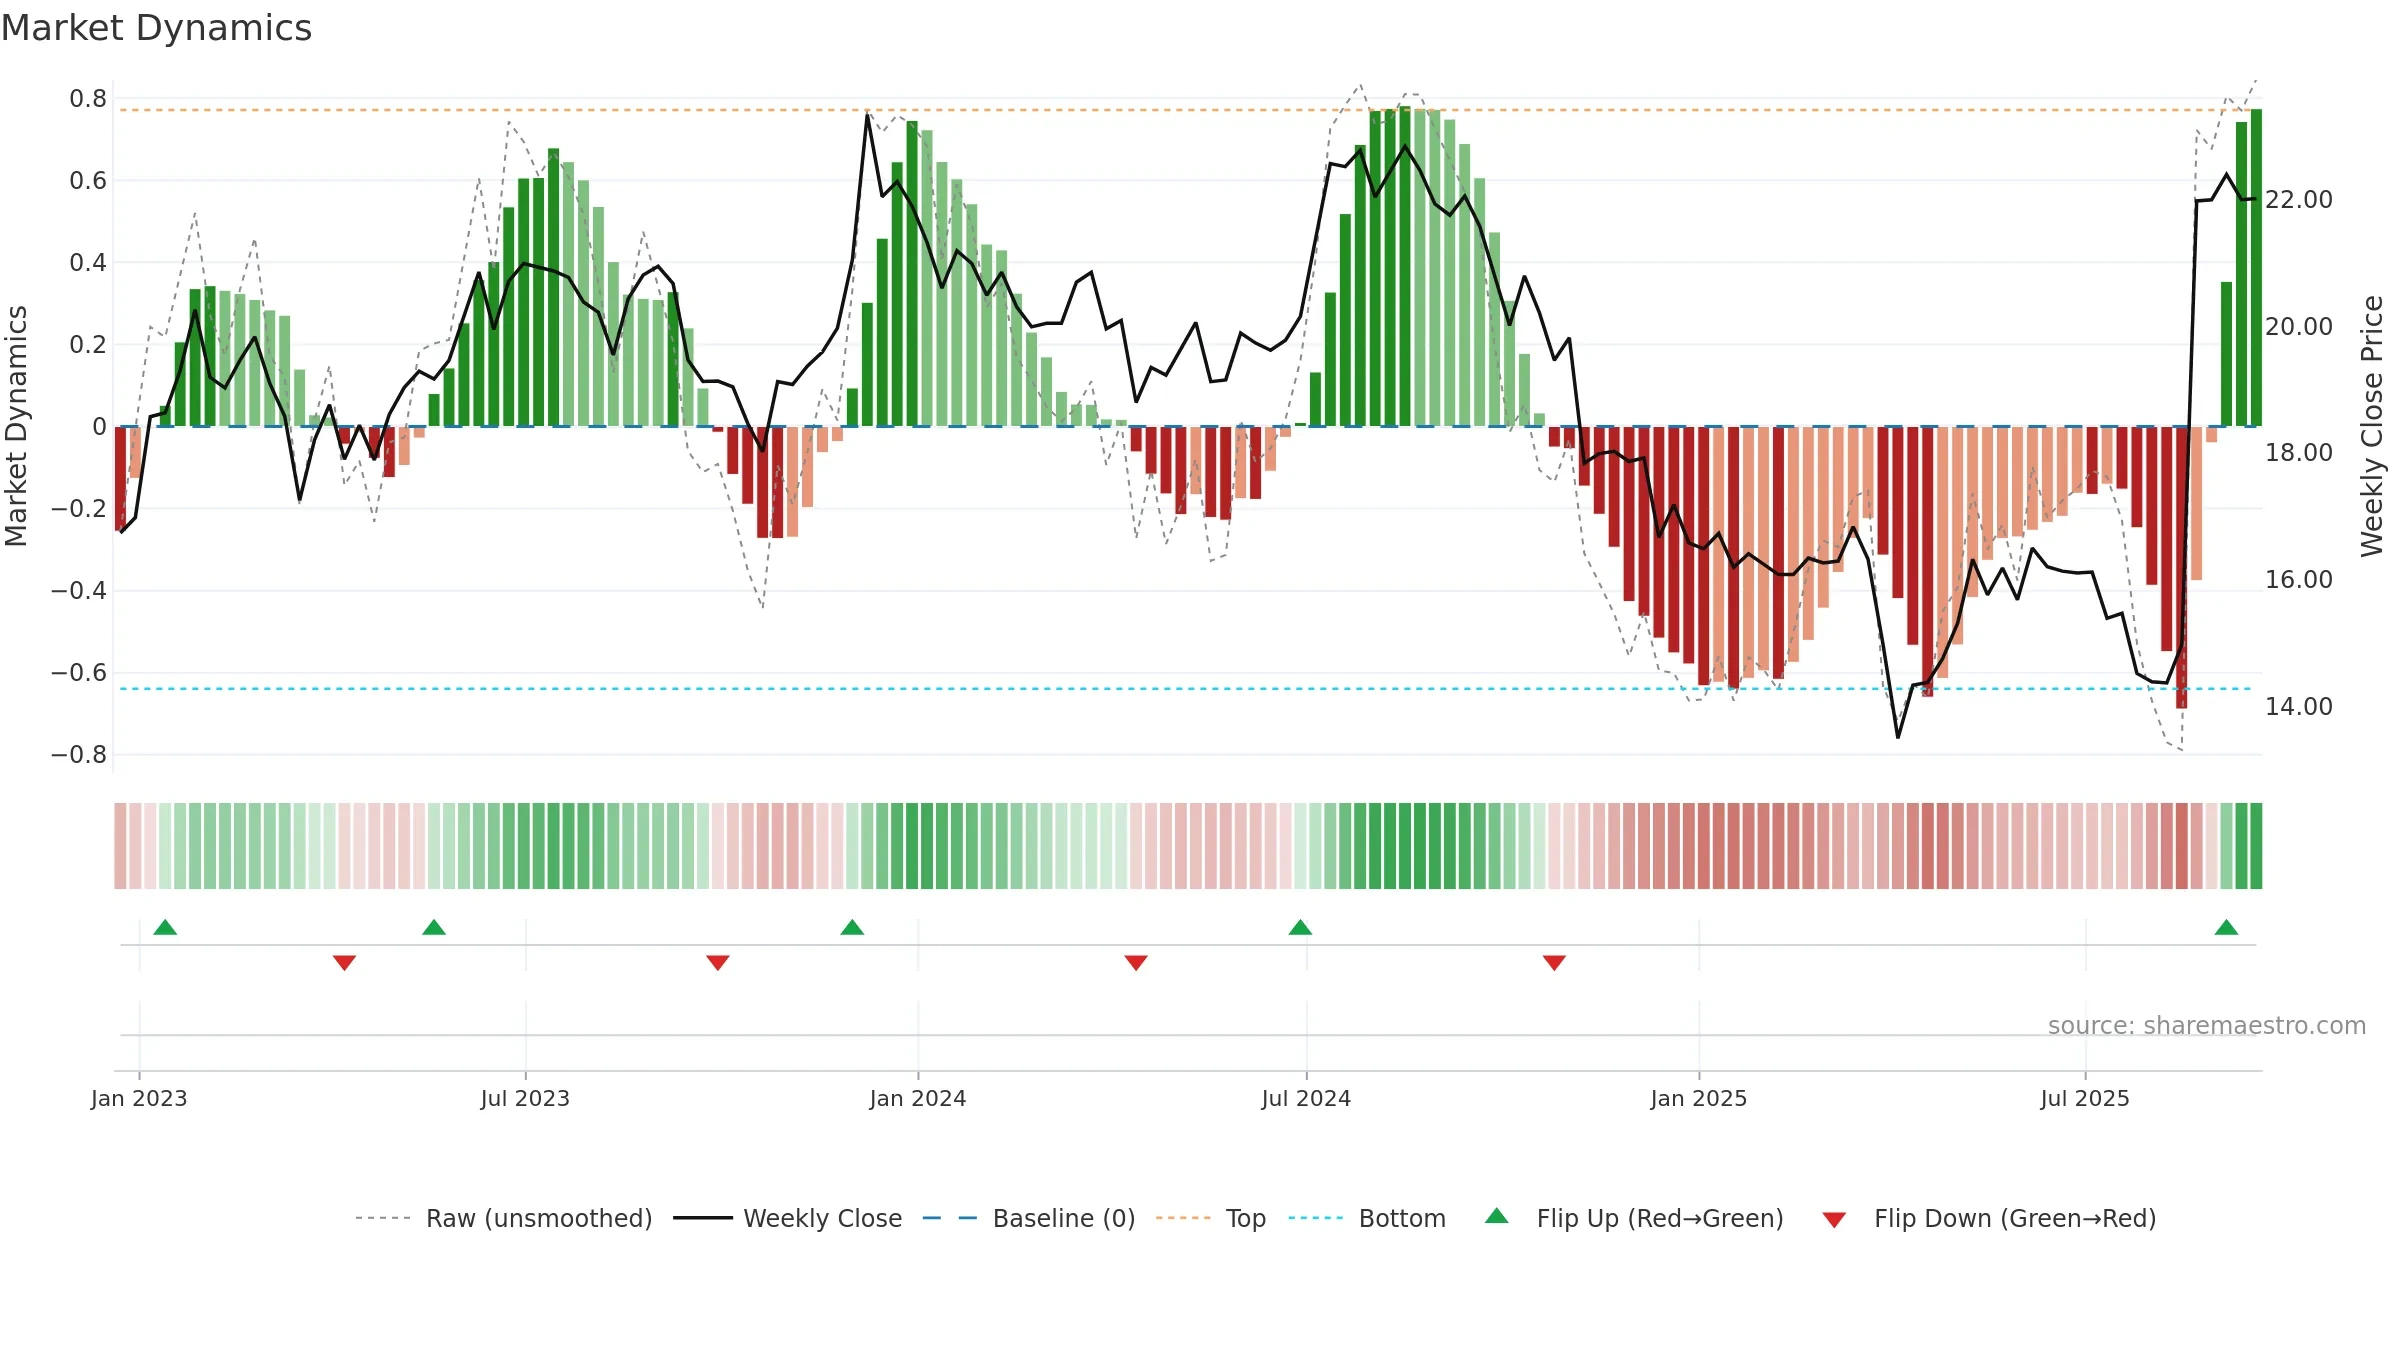Select the last green flip-up marker after Jul 2025

tap(2226, 927)
